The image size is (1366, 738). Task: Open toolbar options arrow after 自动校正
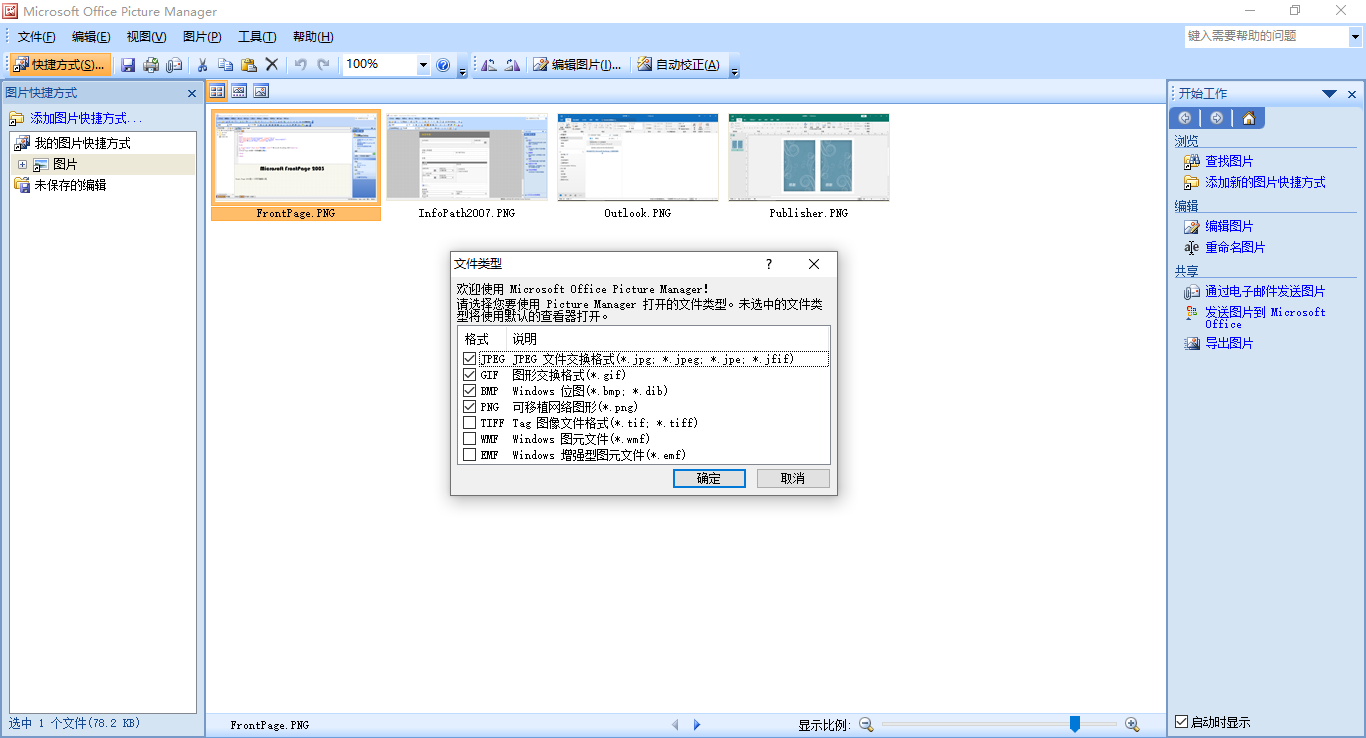pyautogui.click(x=734, y=69)
